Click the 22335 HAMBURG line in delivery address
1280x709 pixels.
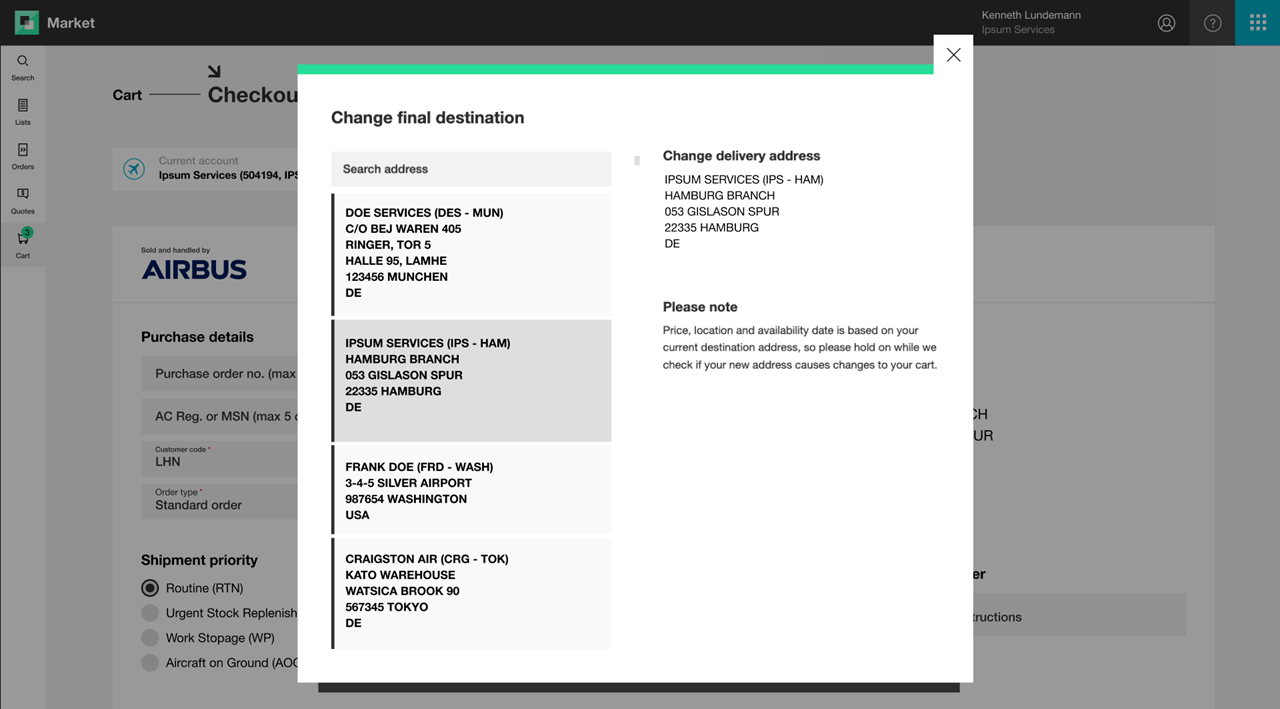(712, 228)
